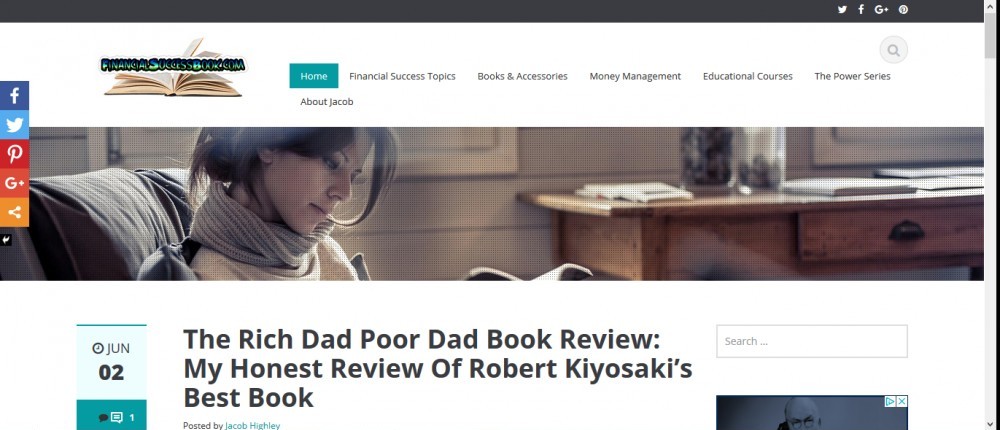Image resolution: width=1000 pixels, height=430 pixels.
Task: Open the Books & Accessories menu
Action: [522, 76]
